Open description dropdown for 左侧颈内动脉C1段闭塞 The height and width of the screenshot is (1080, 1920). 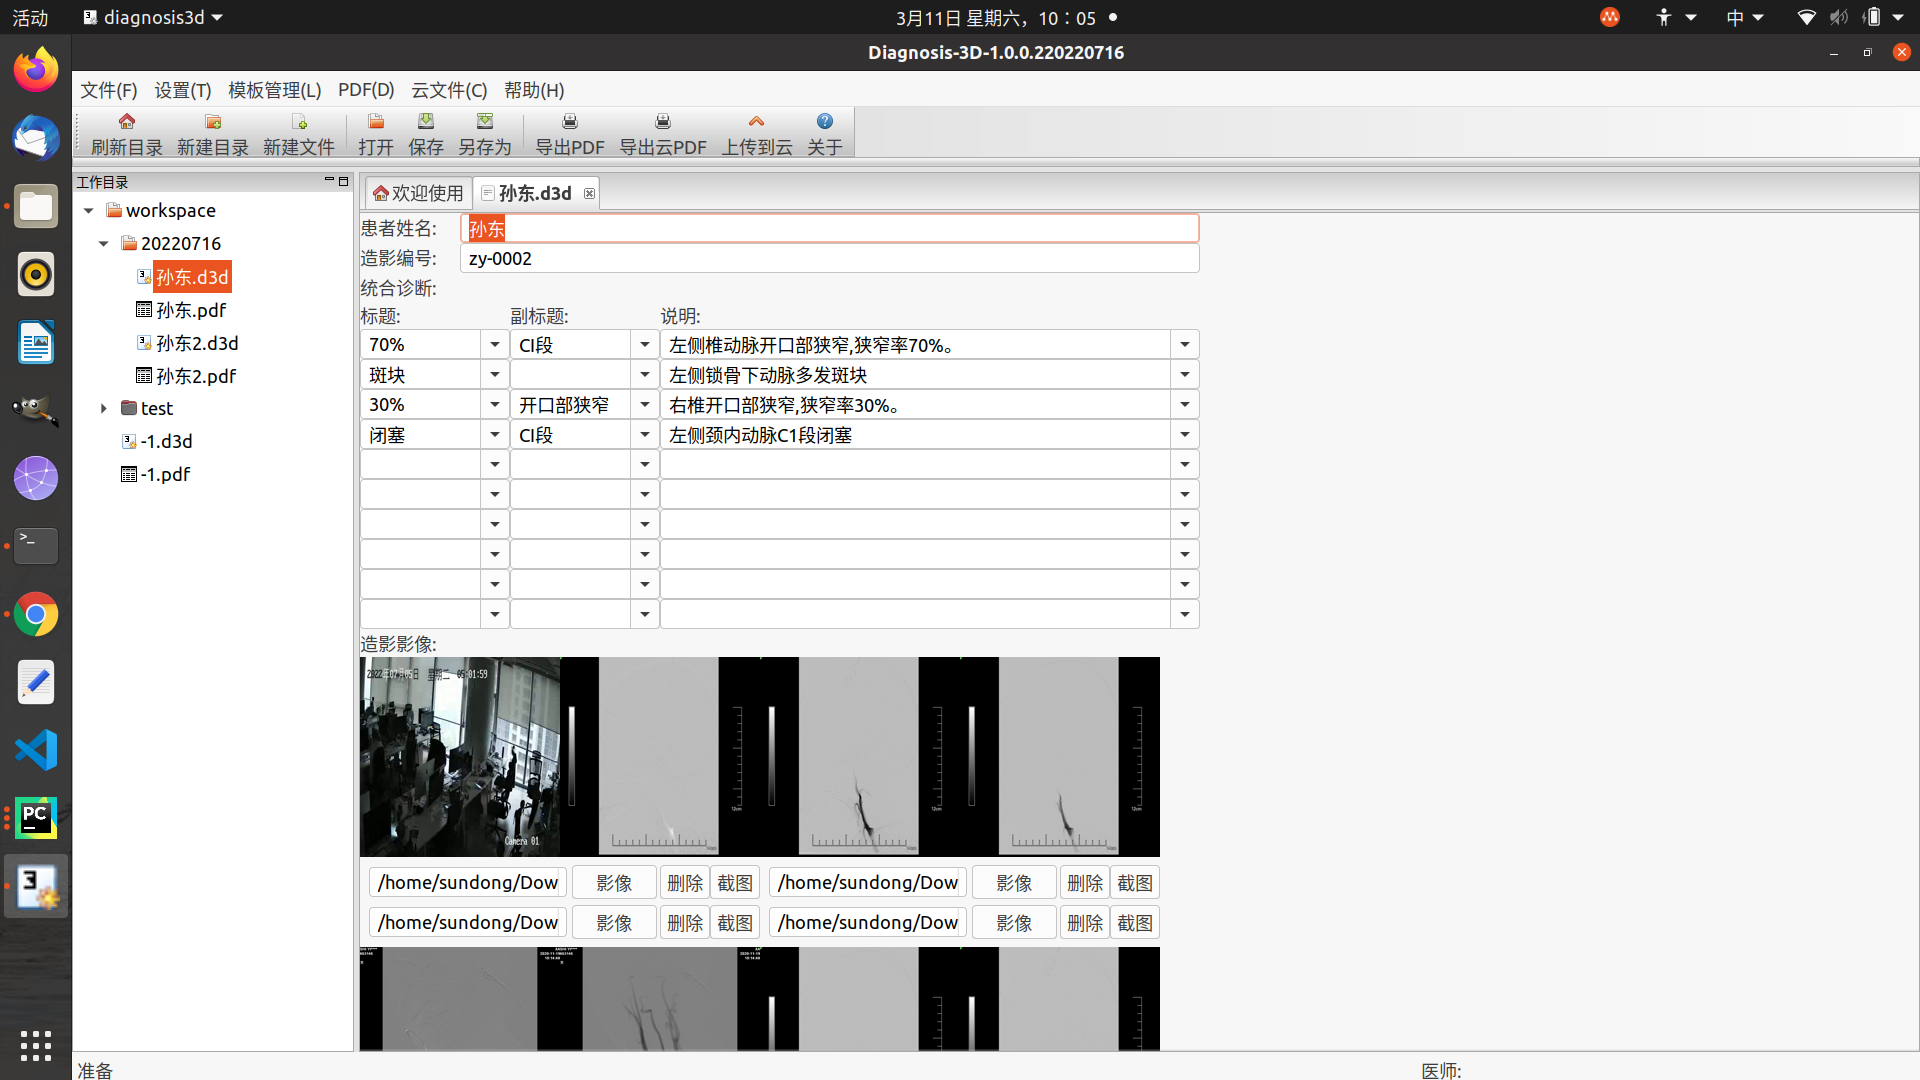point(1185,435)
